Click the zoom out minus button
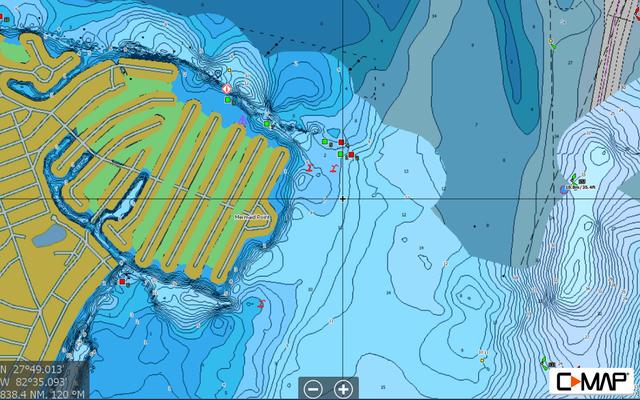 coord(313,388)
